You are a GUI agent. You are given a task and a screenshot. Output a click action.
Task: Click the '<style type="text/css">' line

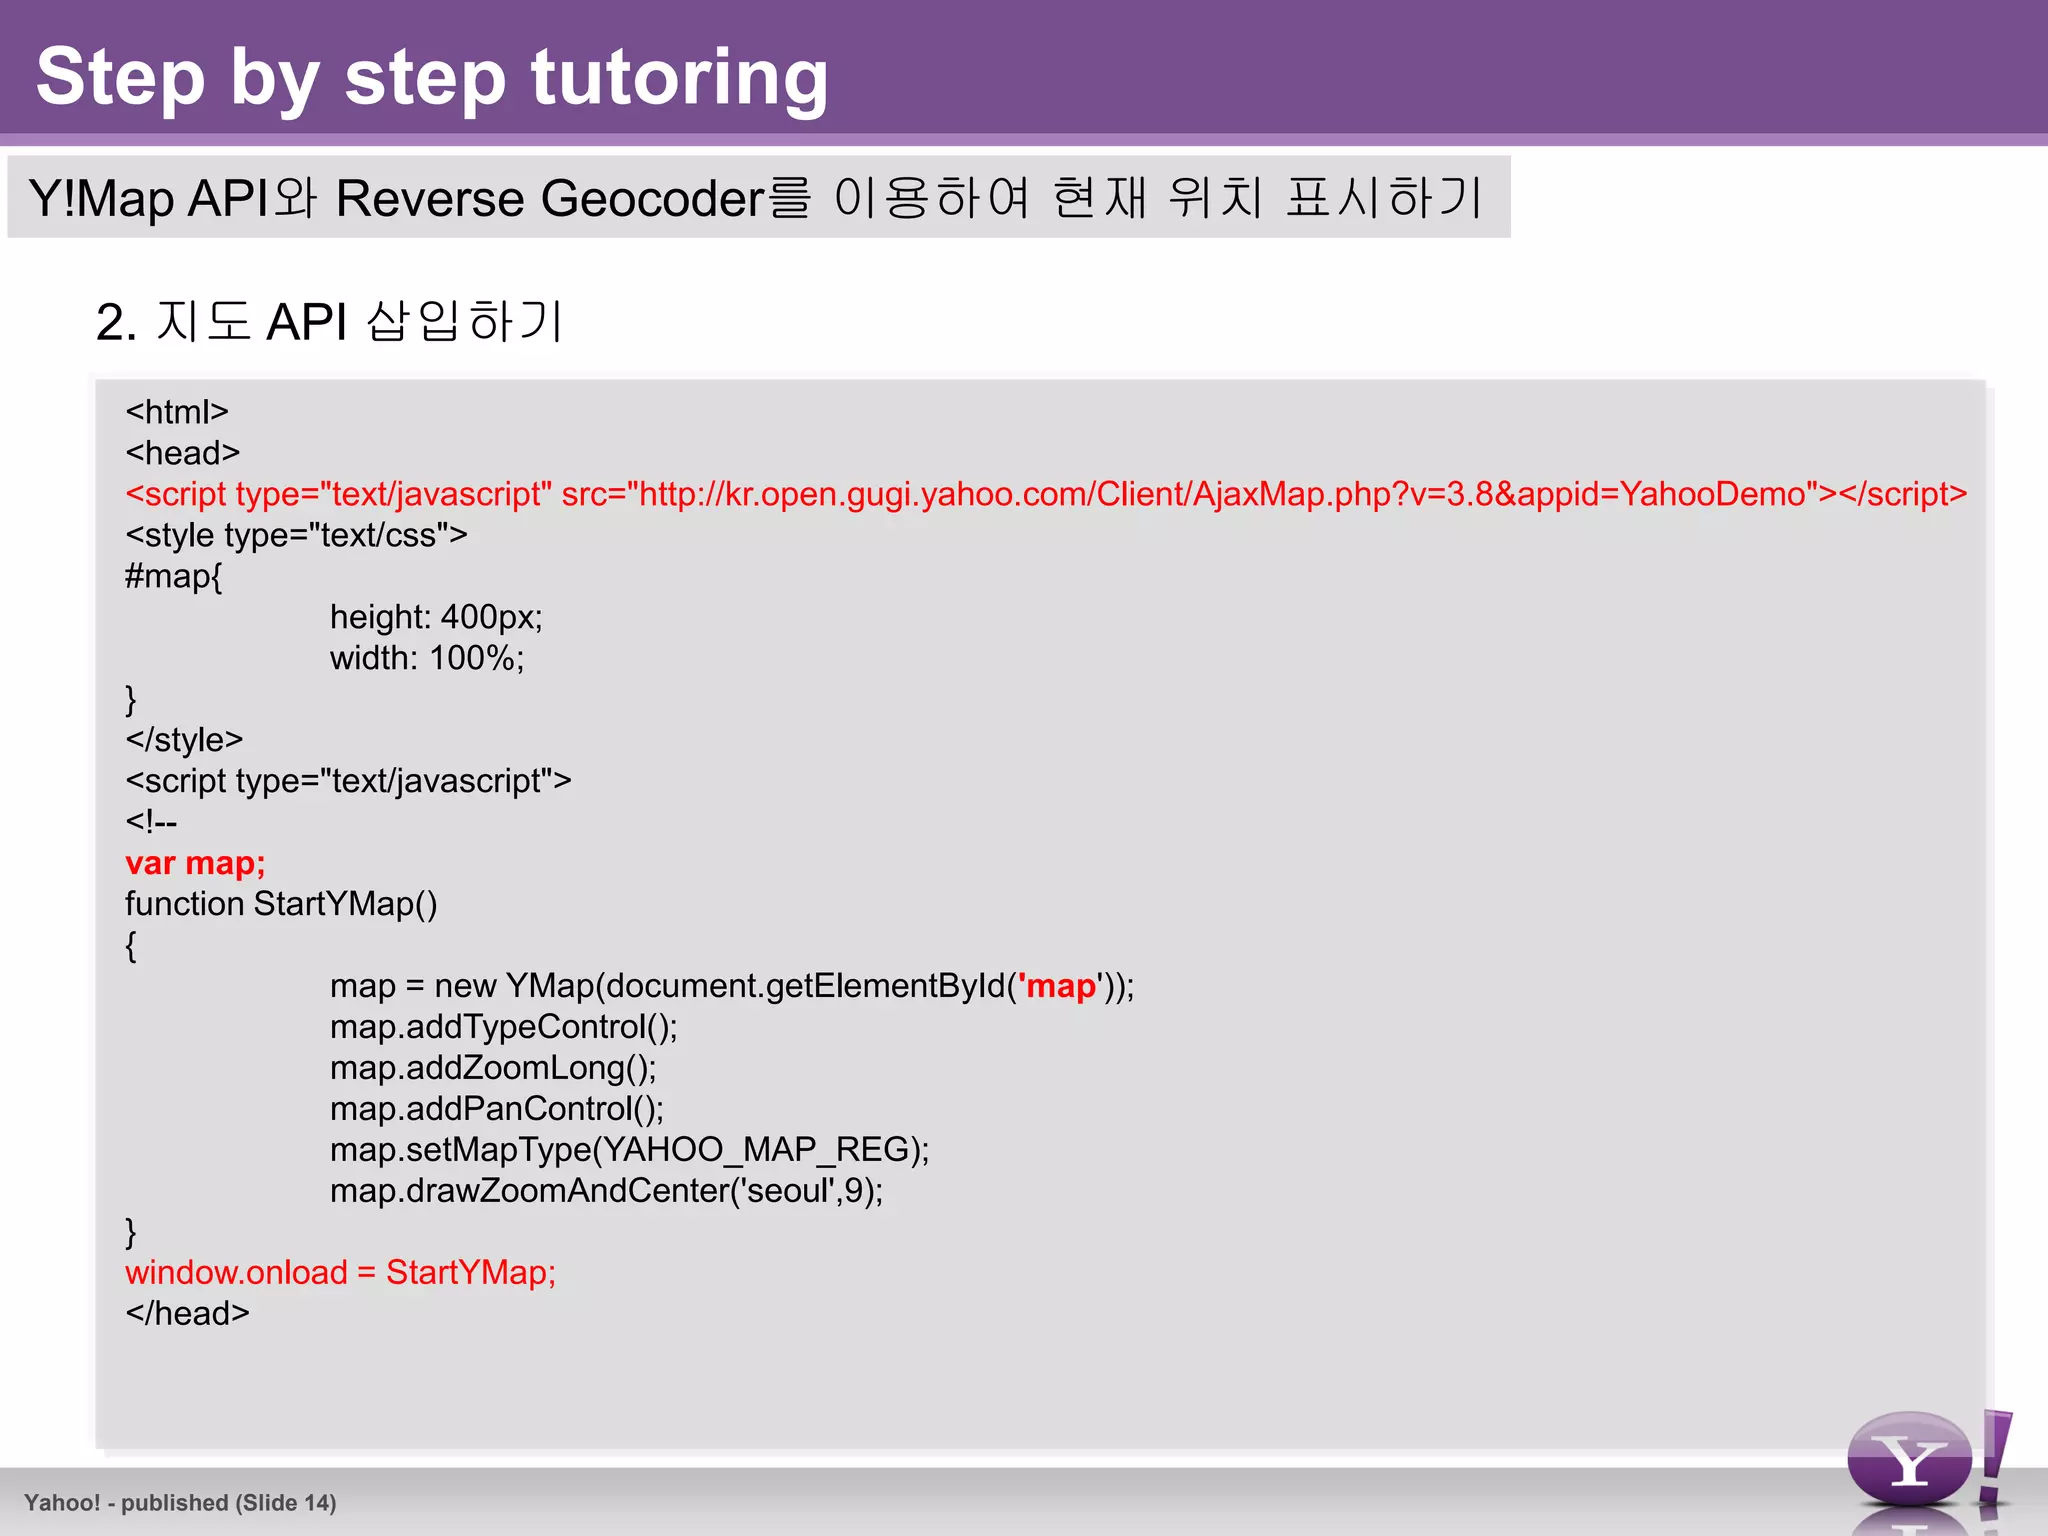coord(296,535)
